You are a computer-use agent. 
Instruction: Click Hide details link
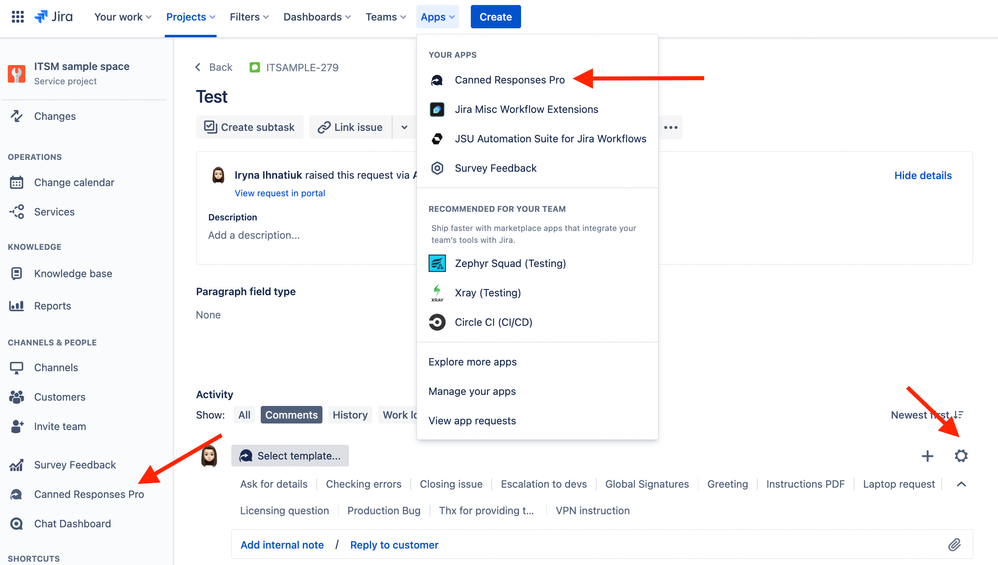[x=923, y=176]
